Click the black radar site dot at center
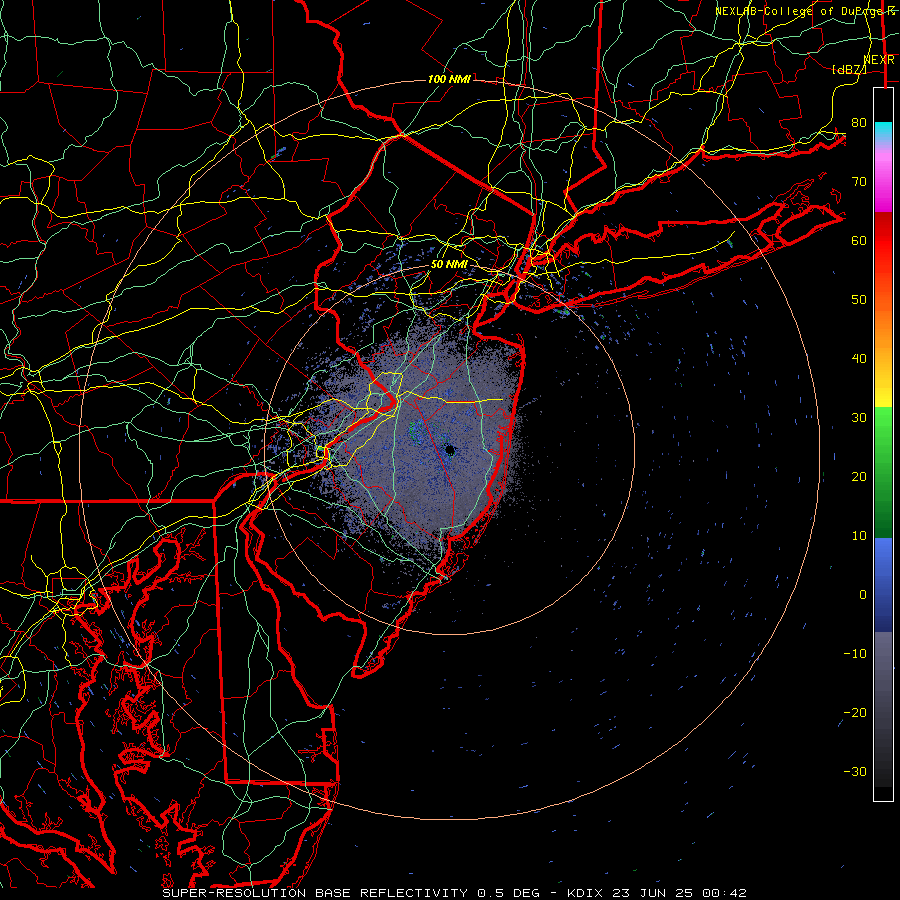This screenshot has height=900, width=900. click(x=450, y=451)
